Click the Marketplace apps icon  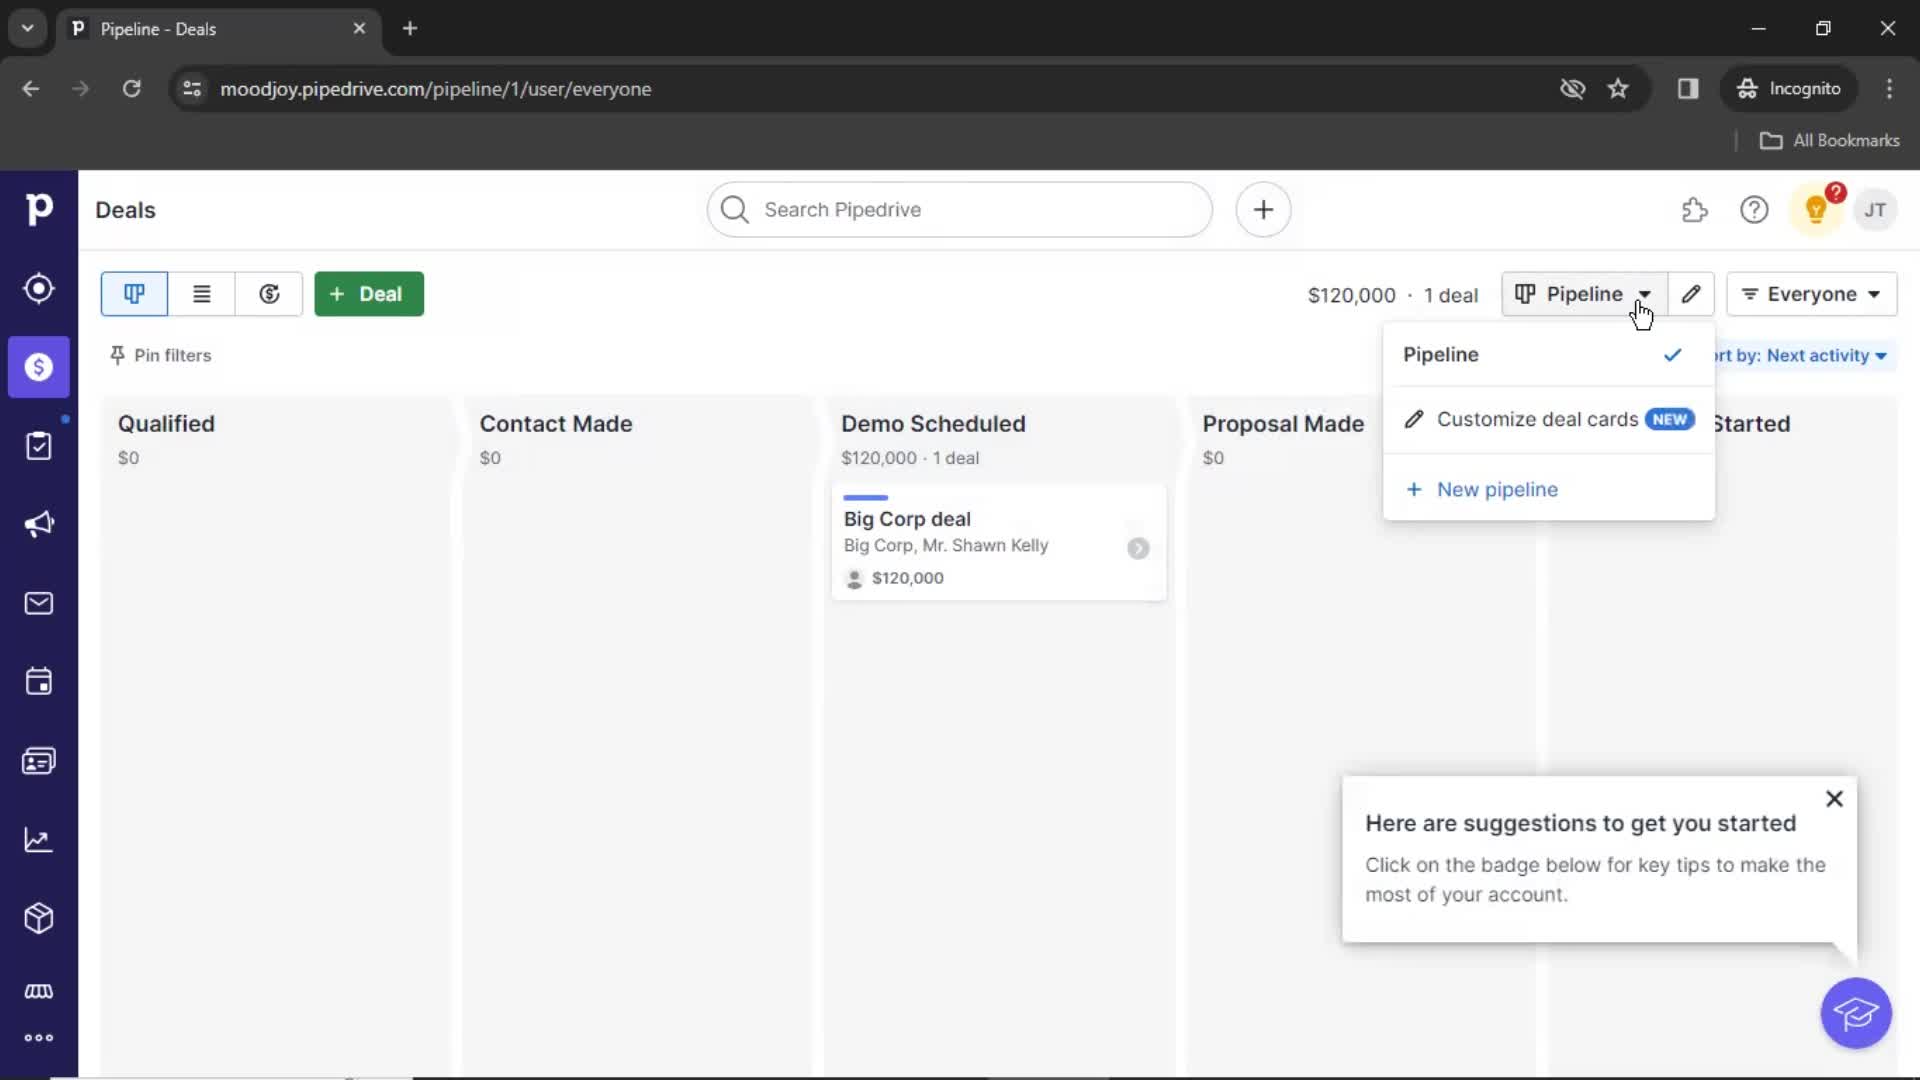(x=38, y=990)
